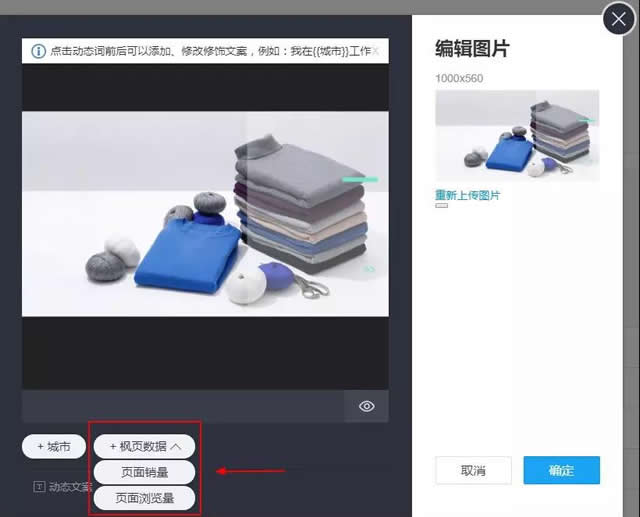Click the small rectangle under re-upload link

click(x=441, y=206)
